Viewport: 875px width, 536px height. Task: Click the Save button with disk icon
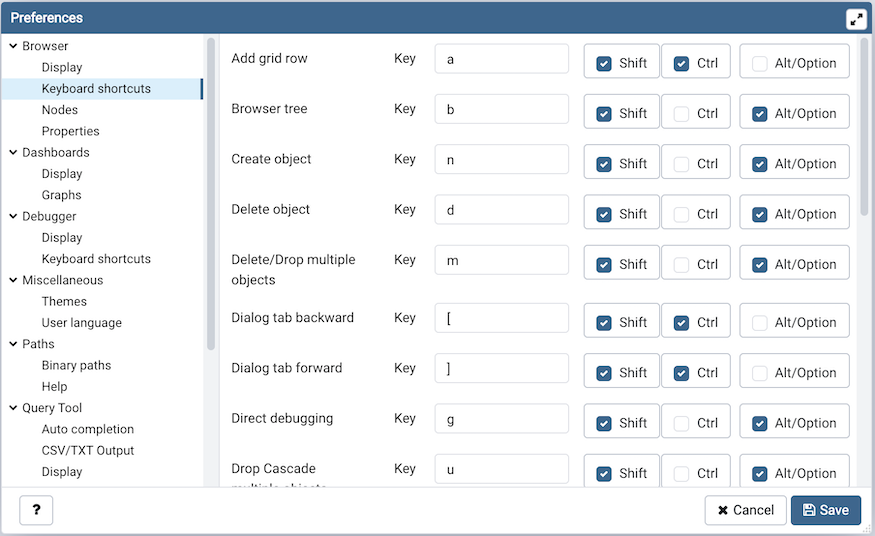[x=826, y=510]
